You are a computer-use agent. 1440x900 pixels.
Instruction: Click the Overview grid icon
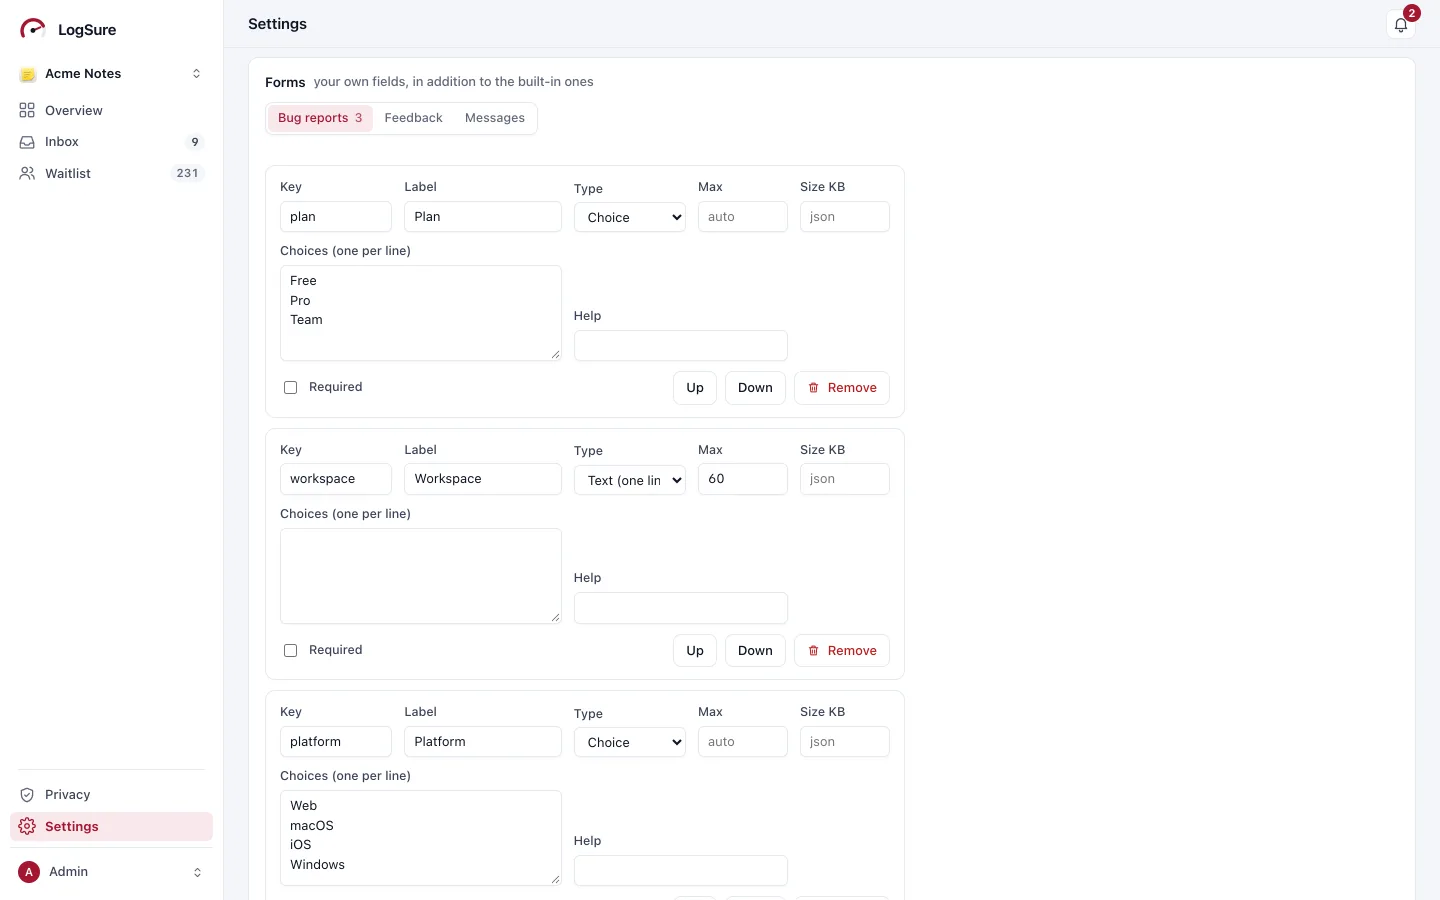point(27,110)
